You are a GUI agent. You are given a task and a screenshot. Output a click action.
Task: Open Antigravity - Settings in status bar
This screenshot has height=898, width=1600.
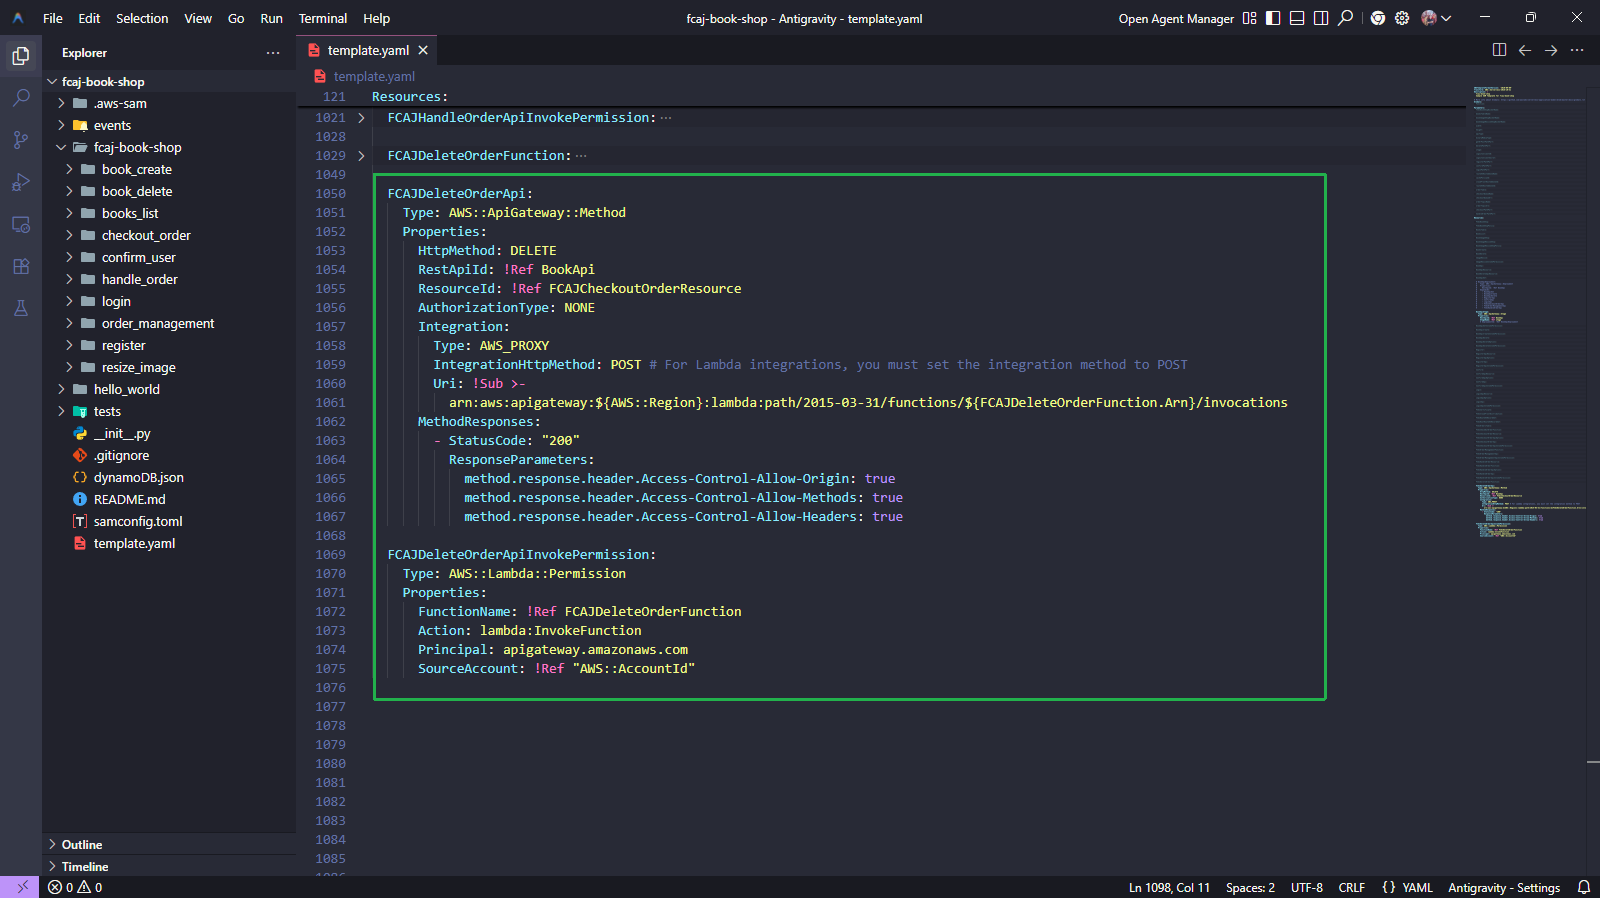coord(1503,888)
